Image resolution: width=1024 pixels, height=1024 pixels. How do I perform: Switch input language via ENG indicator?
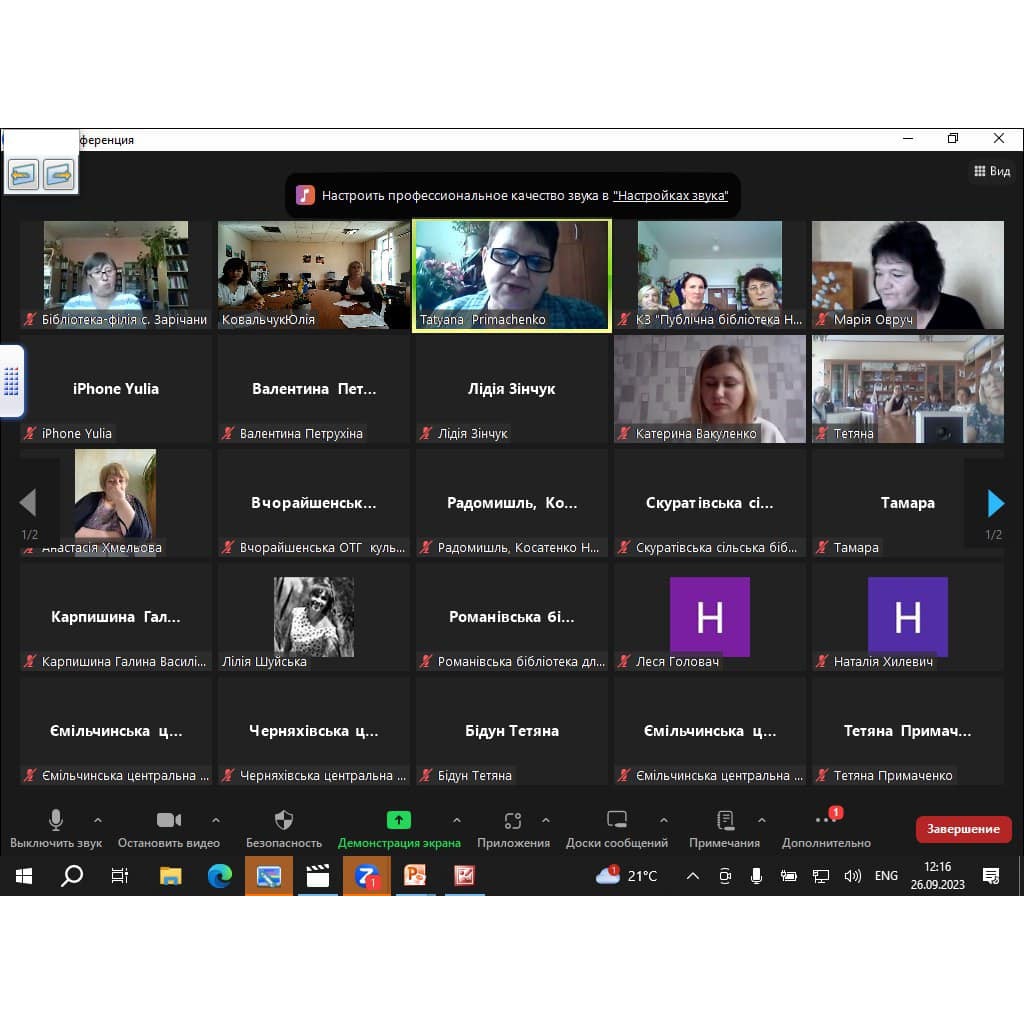click(x=886, y=876)
